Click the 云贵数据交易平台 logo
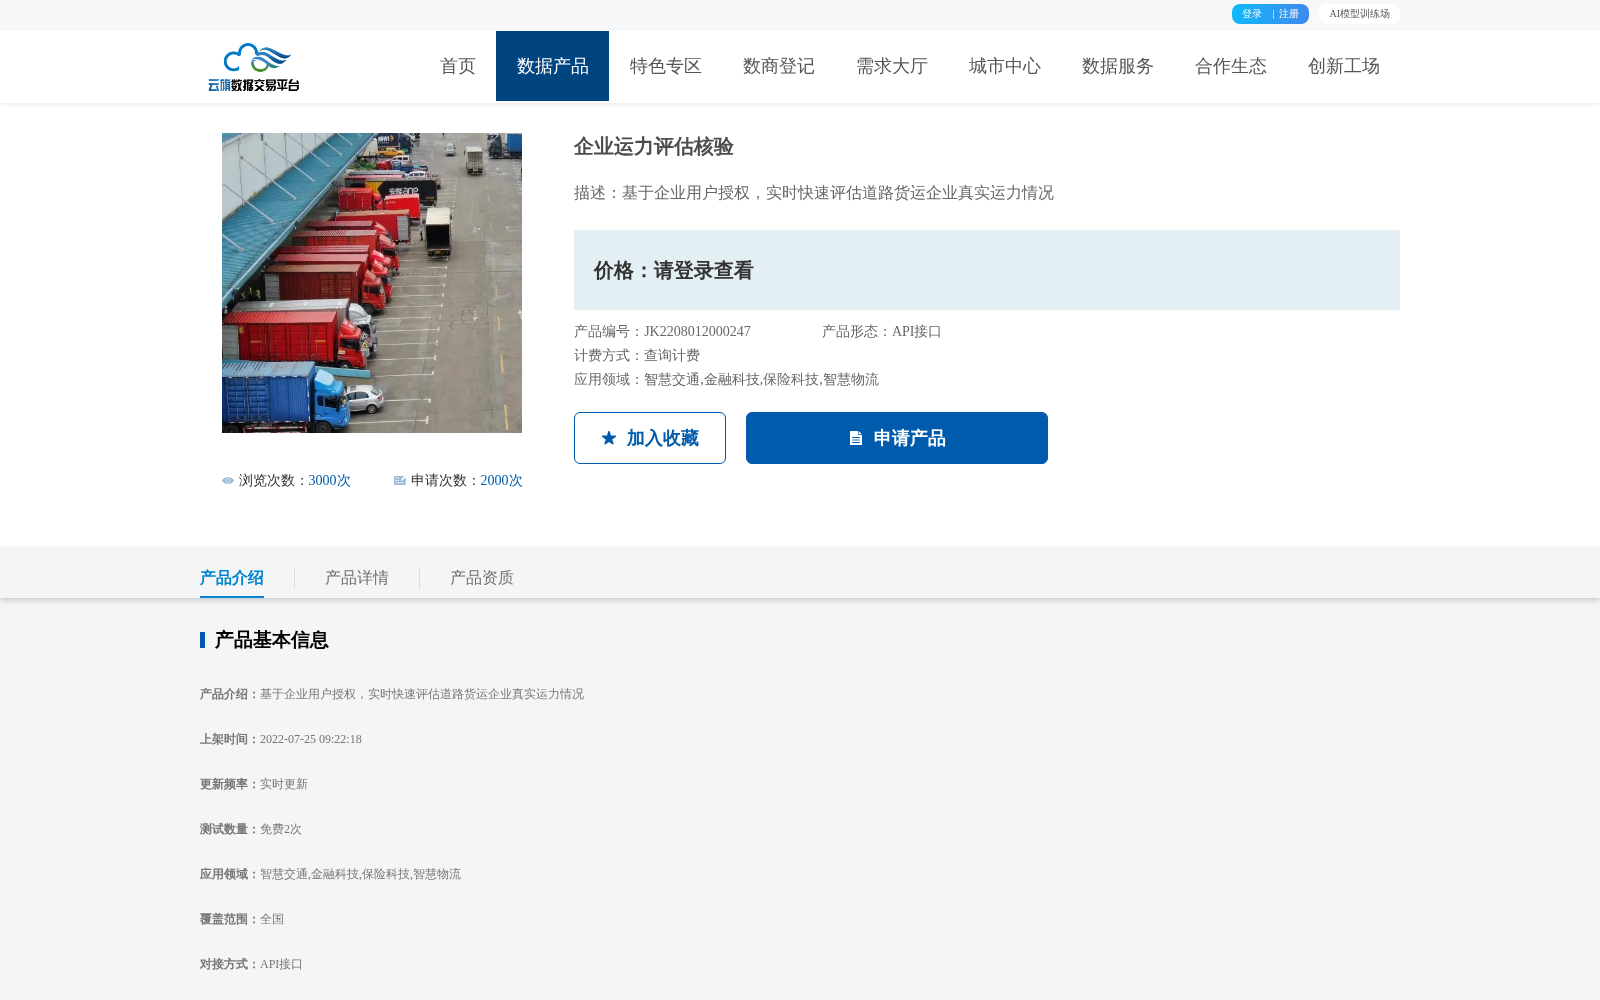Screen dimensions: 1600x1000 [x=254, y=67]
